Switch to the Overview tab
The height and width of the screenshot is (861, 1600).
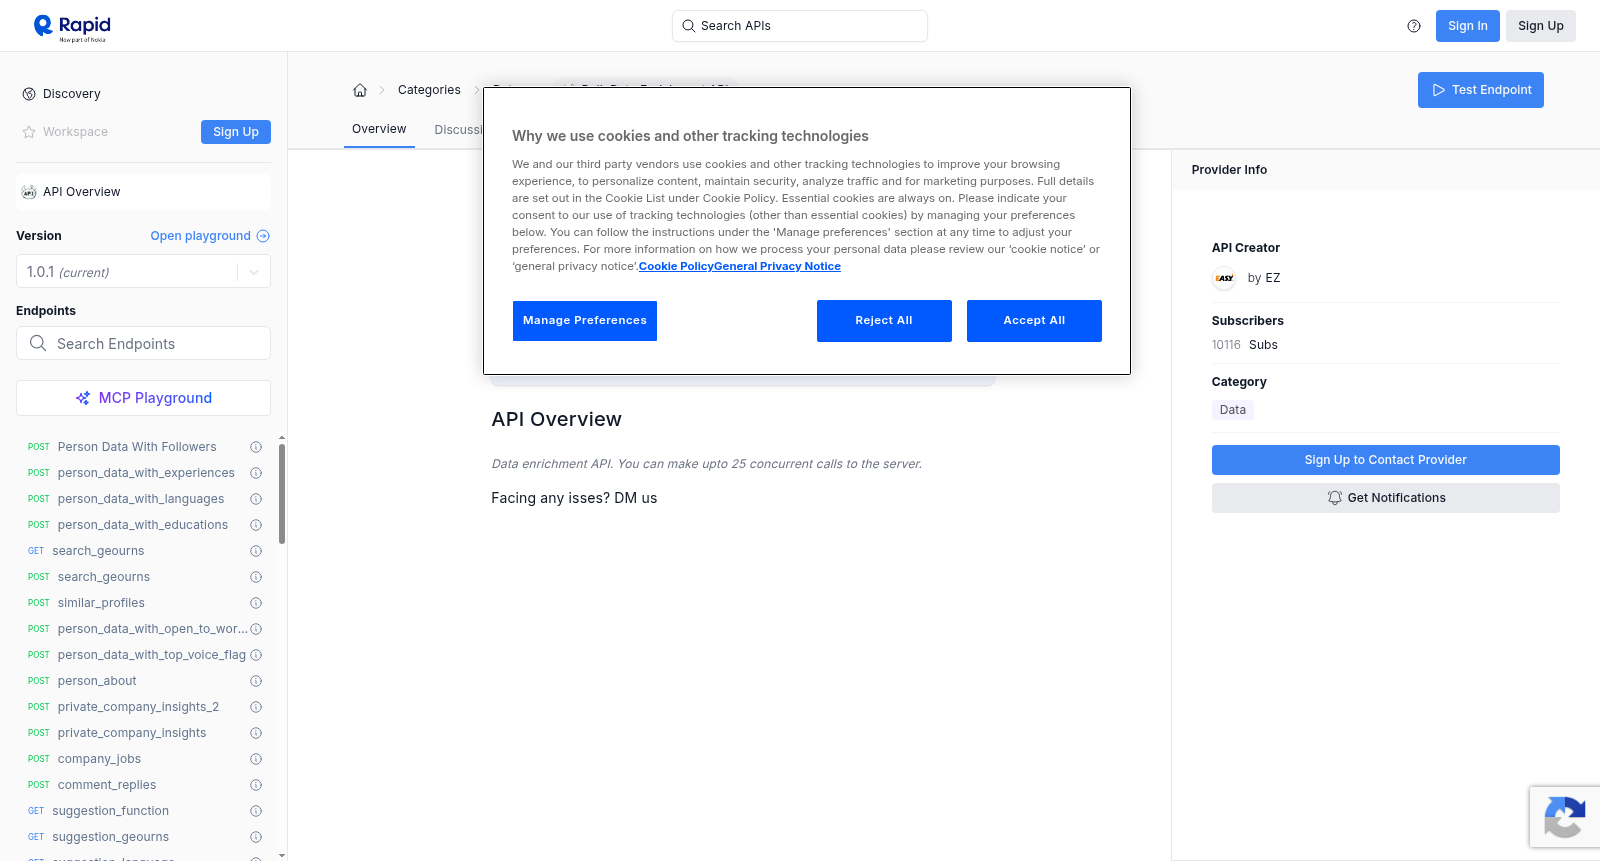[379, 129]
